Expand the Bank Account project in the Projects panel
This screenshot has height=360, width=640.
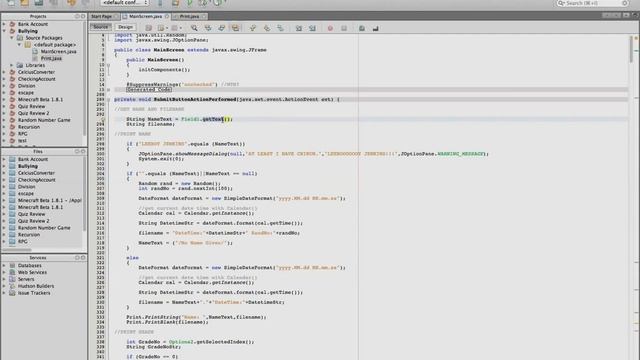[x=4, y=24]
